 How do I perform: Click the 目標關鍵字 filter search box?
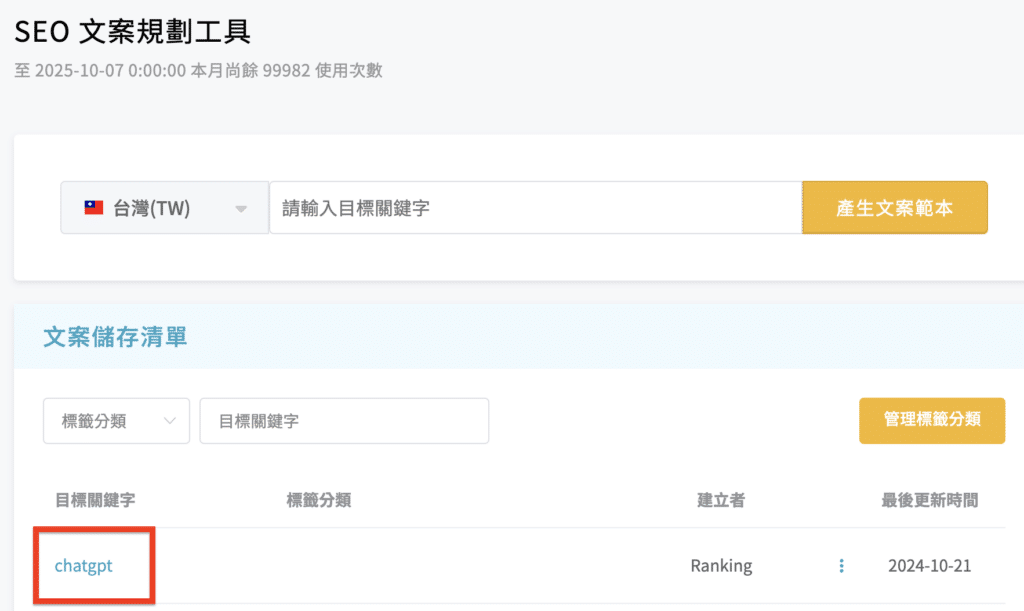click(344, 421)
